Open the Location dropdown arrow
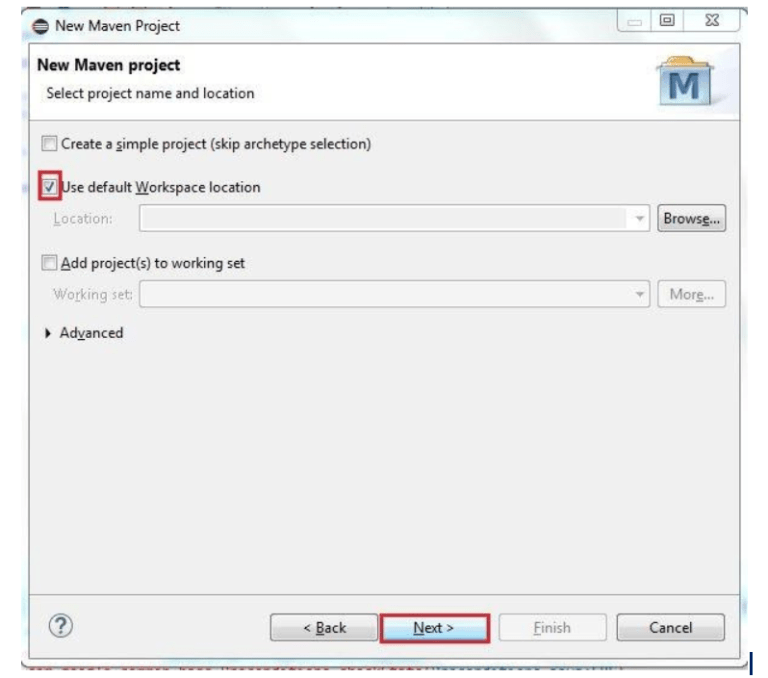768x678 pixels. click(639, 218)
